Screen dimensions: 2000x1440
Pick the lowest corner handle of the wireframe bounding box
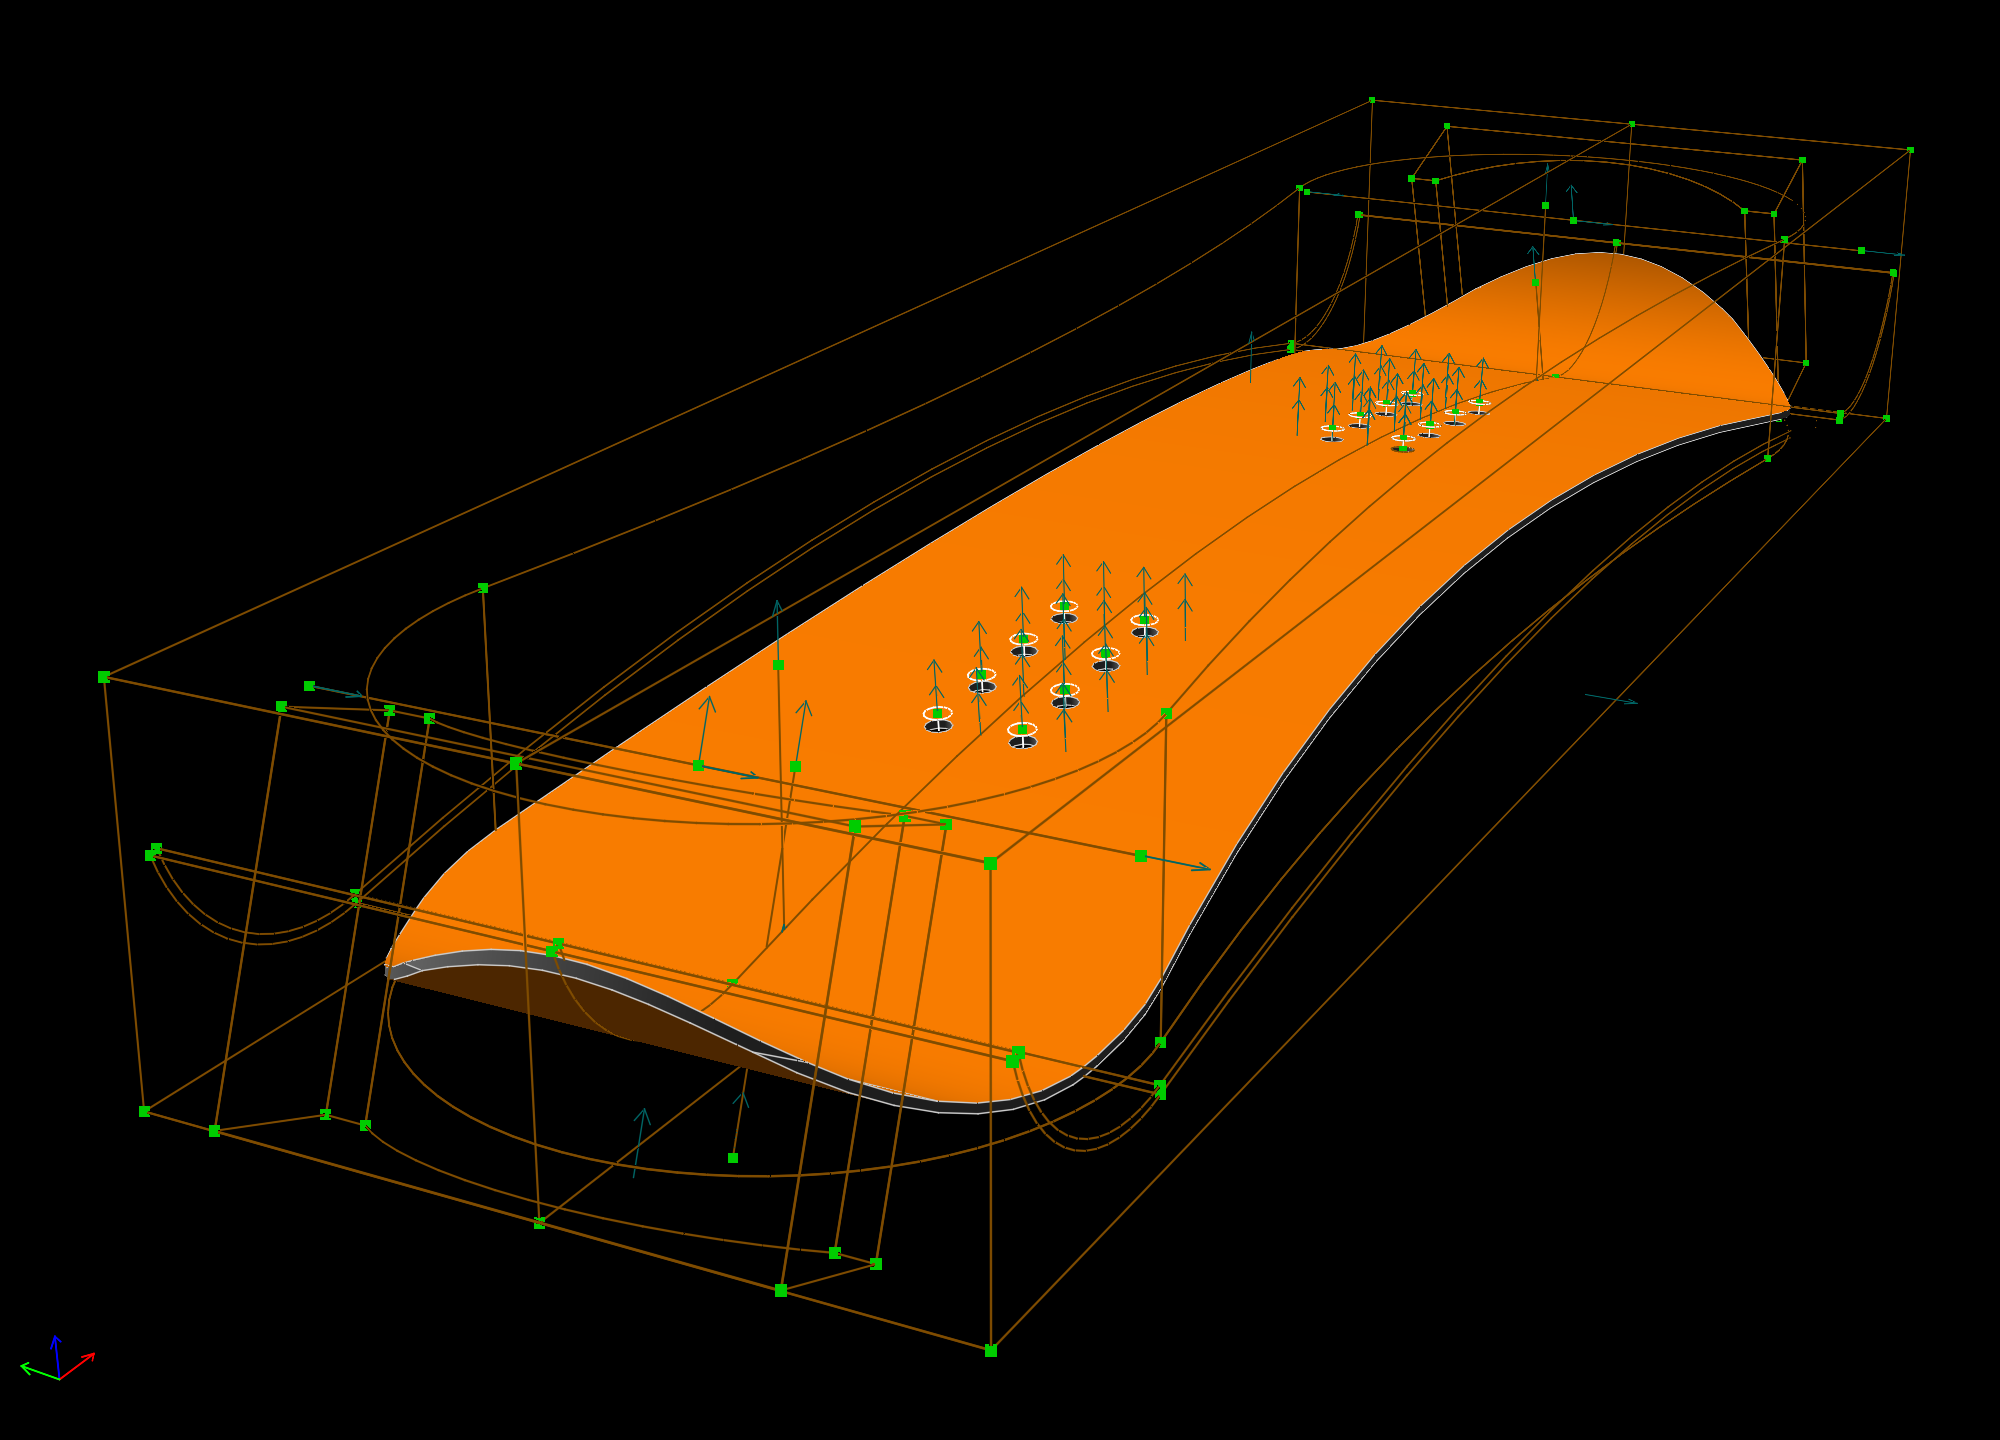click(x=991, y=1350)
